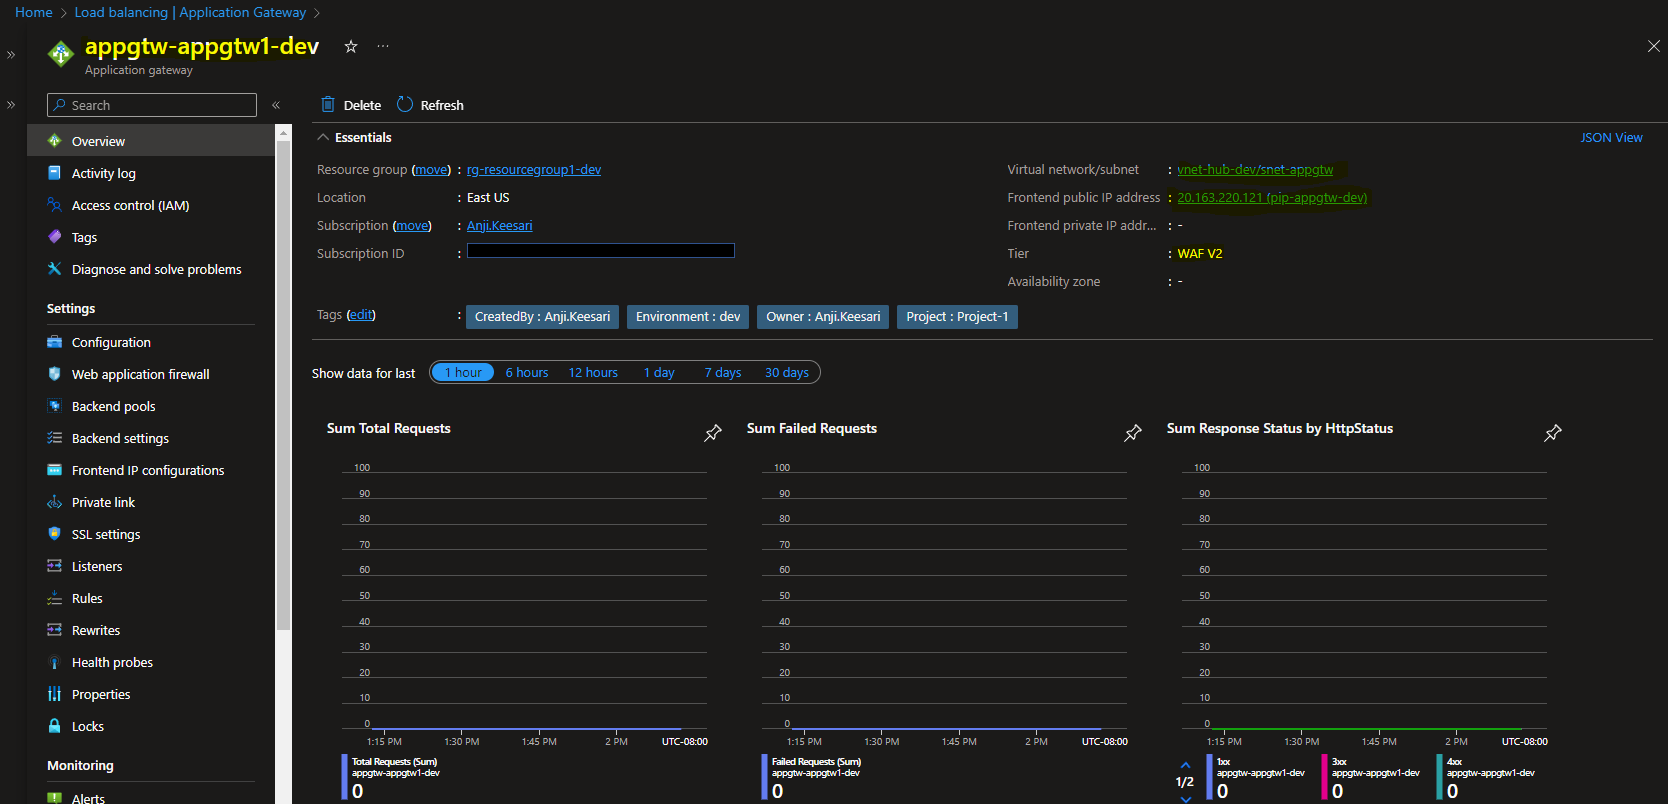The image size is (1668, 804).
Task: Select the 7 days time range
Action: coord(723,372)
